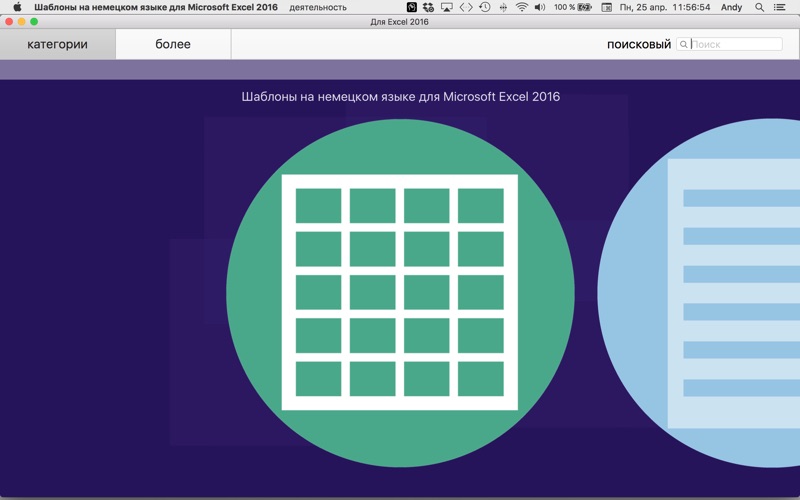The image size is (800, 500).
Task: Open the Time Machine menu icon
Action: (485, 7)
